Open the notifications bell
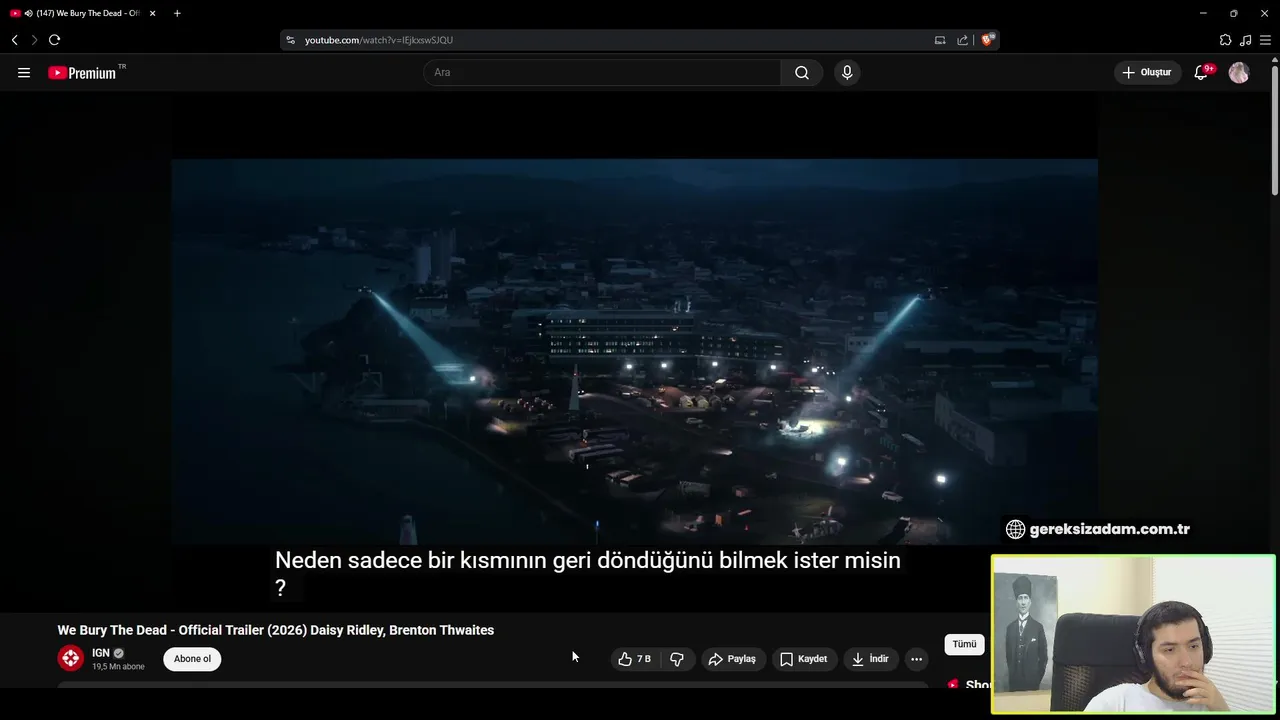The height and width of the screenshot is (720, 1280). tap(1202, 72)
